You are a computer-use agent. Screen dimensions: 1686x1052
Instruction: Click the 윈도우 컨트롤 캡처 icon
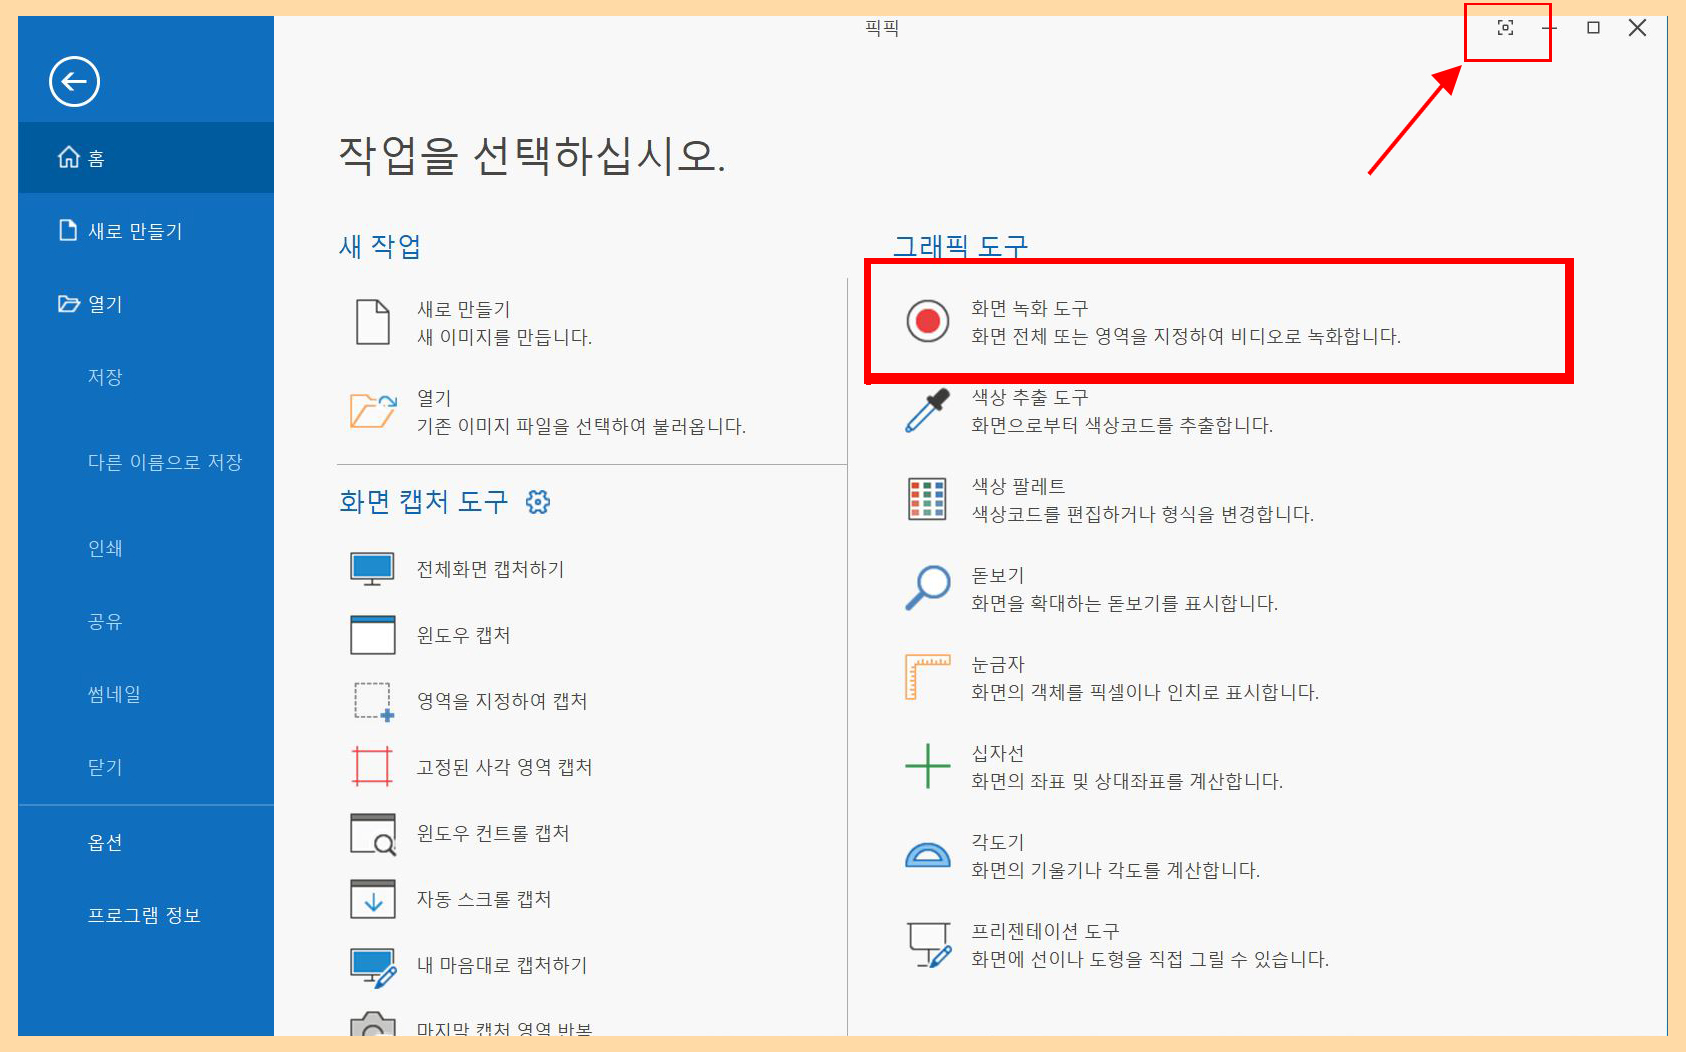373,834
